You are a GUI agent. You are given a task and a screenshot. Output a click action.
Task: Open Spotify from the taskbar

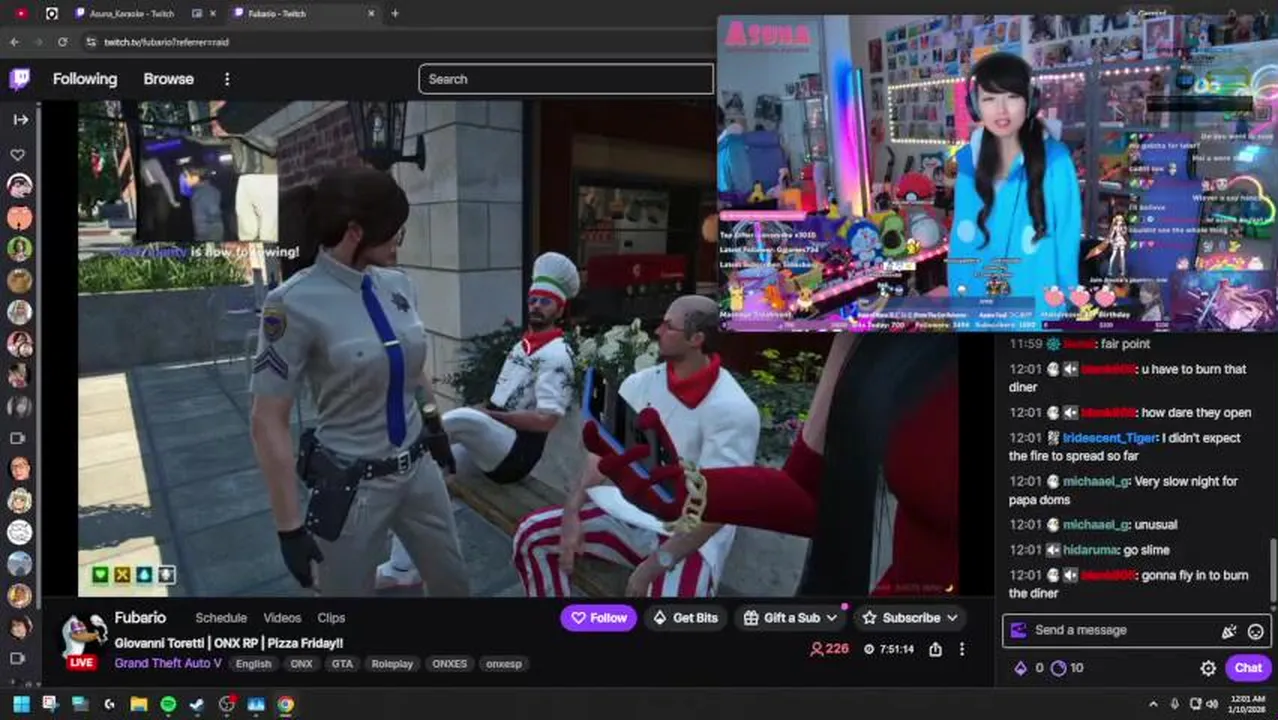point(168,704)
